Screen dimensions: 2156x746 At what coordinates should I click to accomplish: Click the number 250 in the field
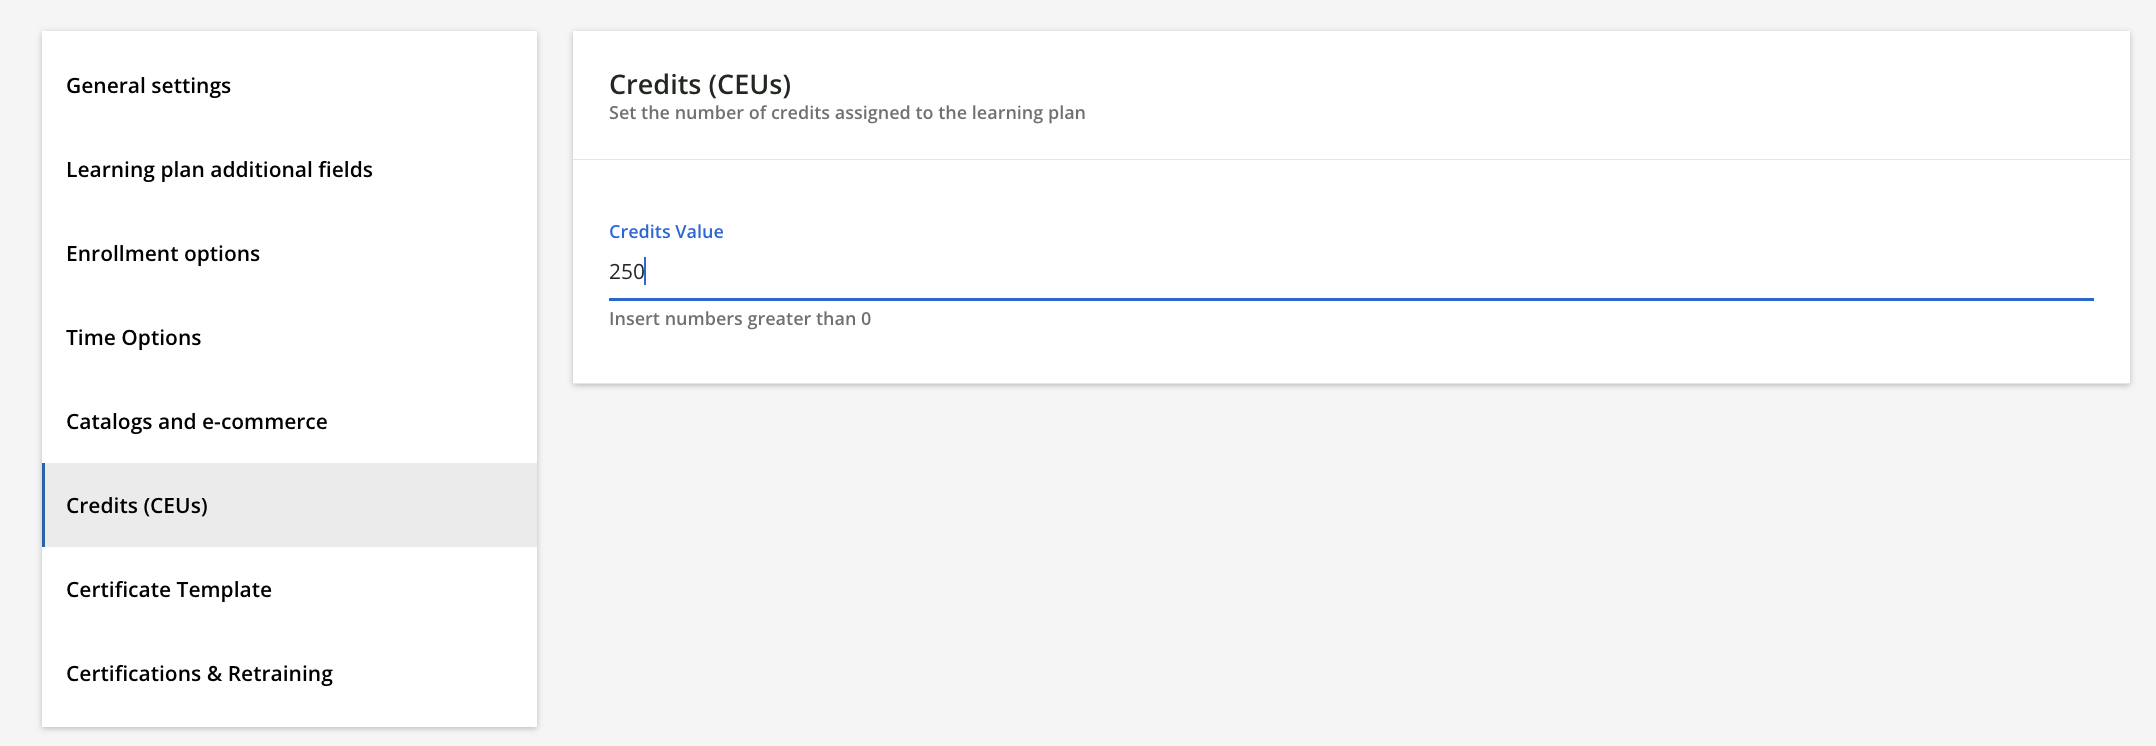pos(626,272)
